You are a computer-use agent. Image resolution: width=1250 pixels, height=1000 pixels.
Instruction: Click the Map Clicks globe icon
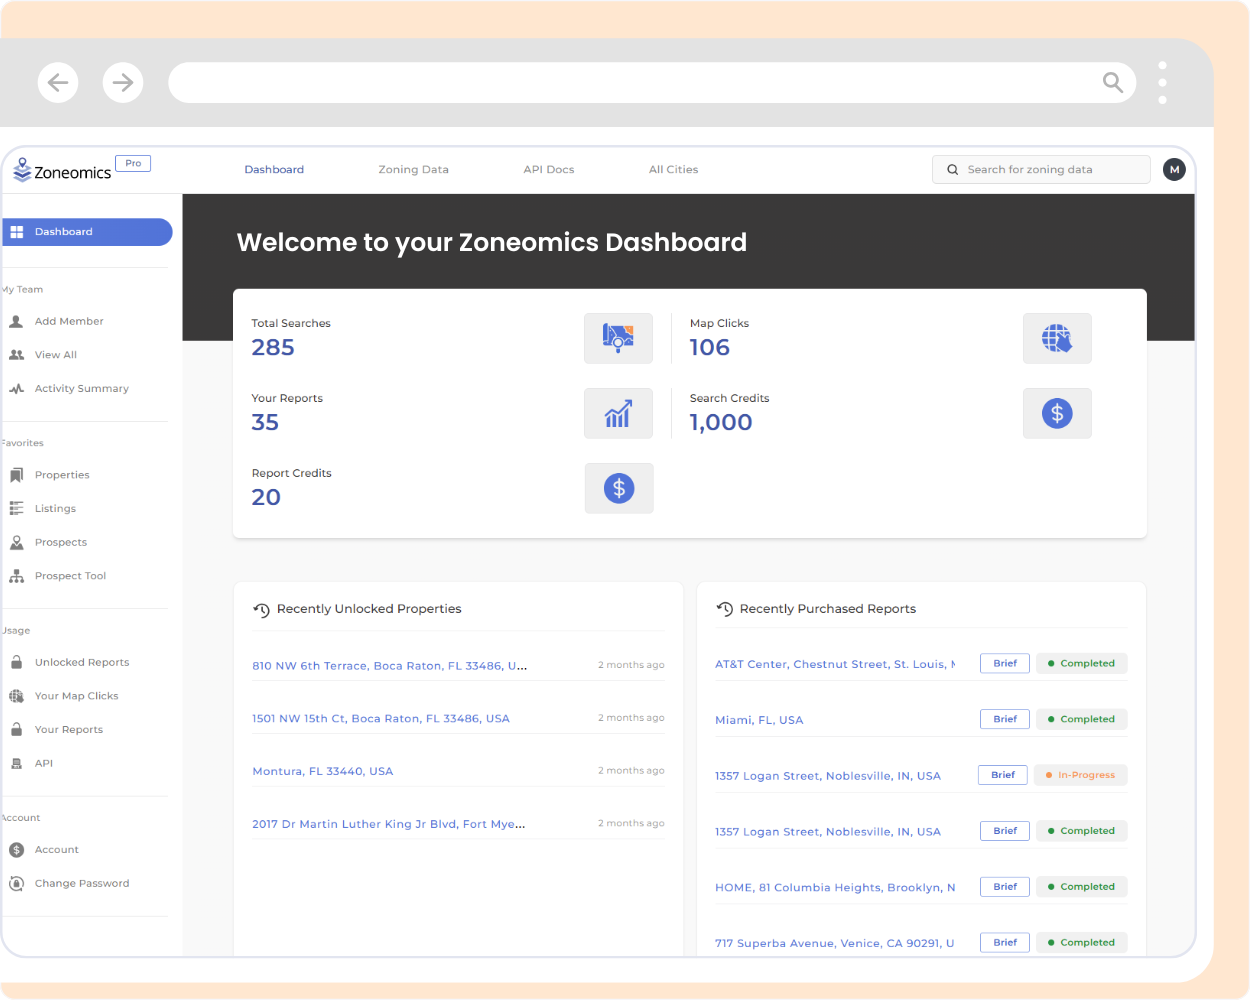click(1057, 338)
